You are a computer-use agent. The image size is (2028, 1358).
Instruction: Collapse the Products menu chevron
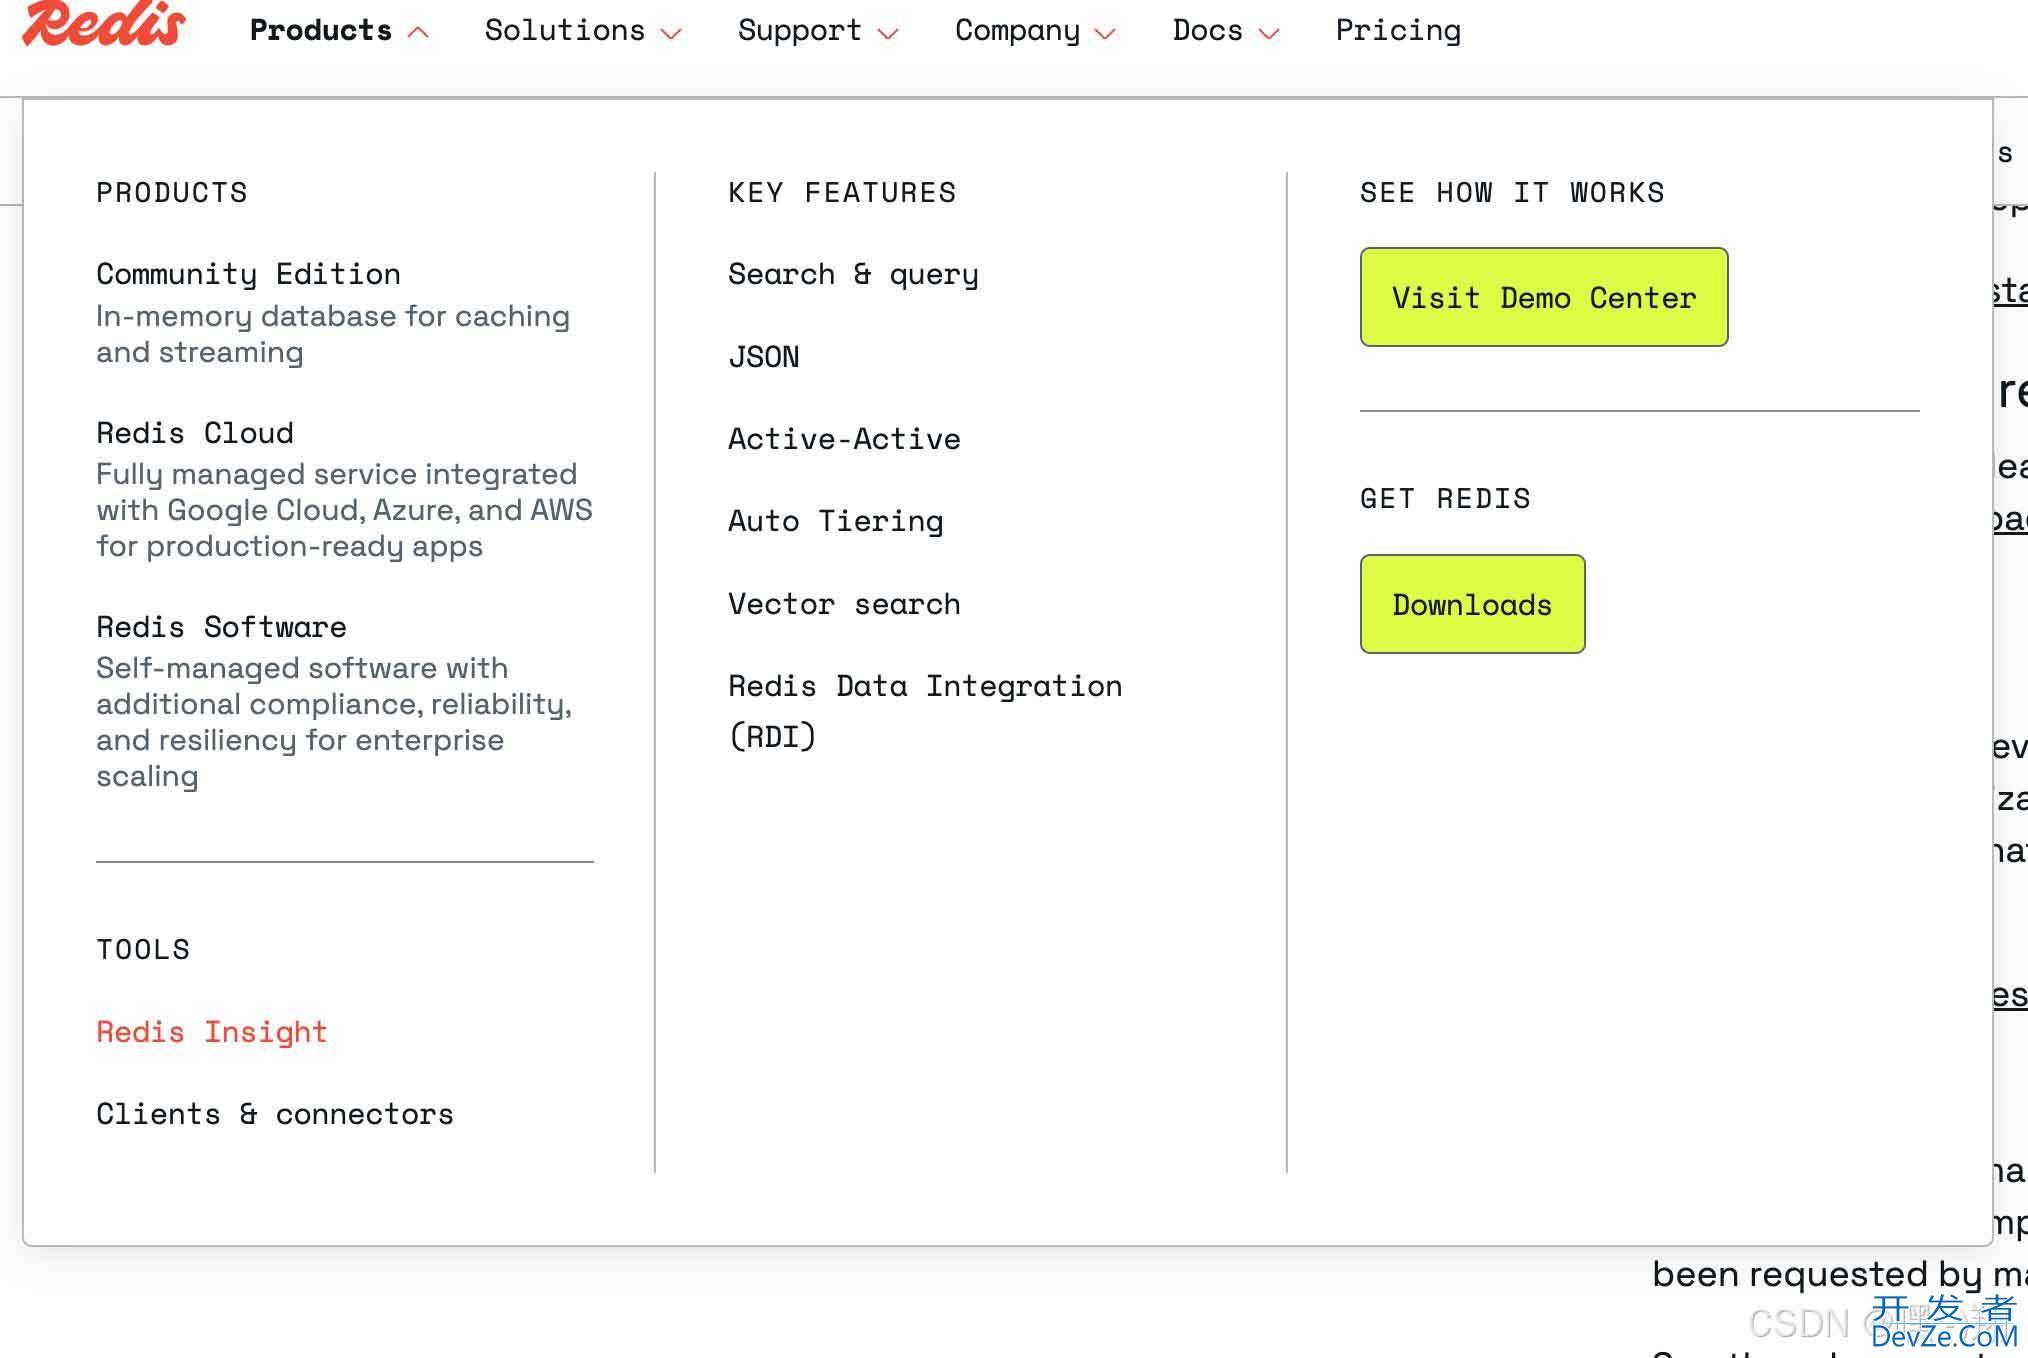pos(419,32)
